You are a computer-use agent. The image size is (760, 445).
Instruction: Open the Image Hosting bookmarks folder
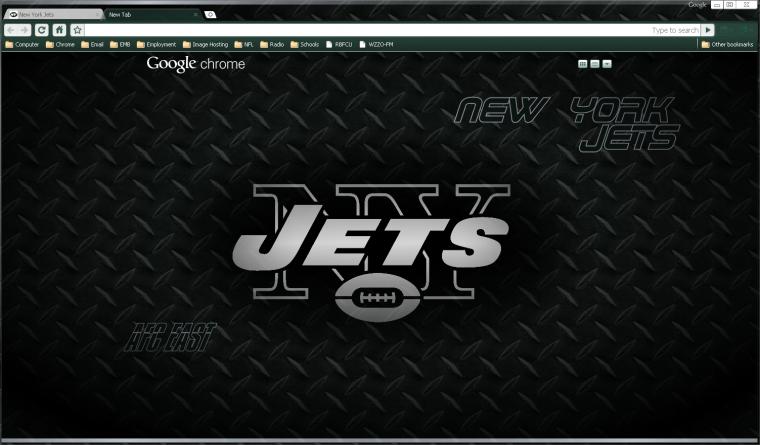205,45
